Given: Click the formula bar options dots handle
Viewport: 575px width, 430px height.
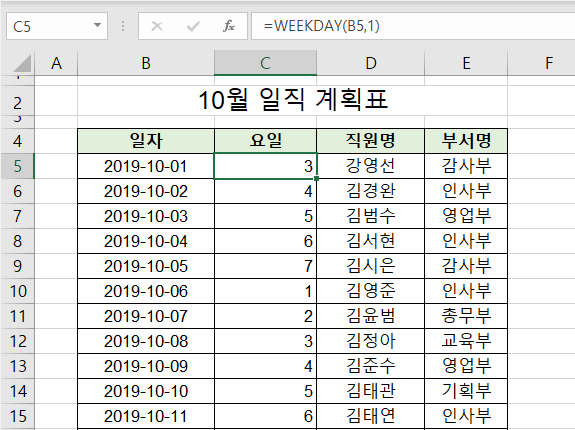Looking at the screenshot, I should (x=123, y=26).
